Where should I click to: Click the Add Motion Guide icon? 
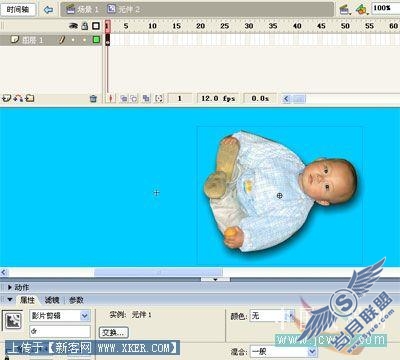coord(18,98)
